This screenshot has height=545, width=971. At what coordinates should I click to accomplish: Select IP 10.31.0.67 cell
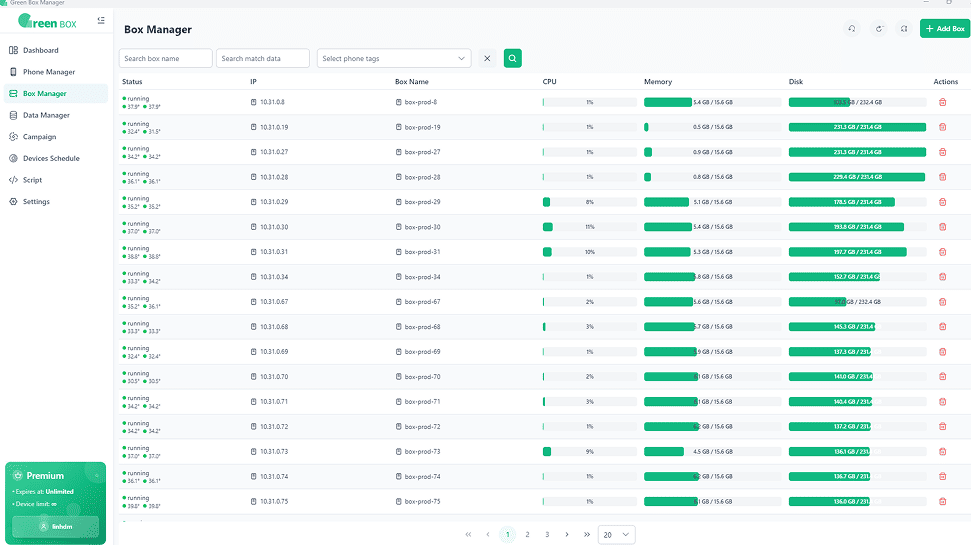[274, 302]
